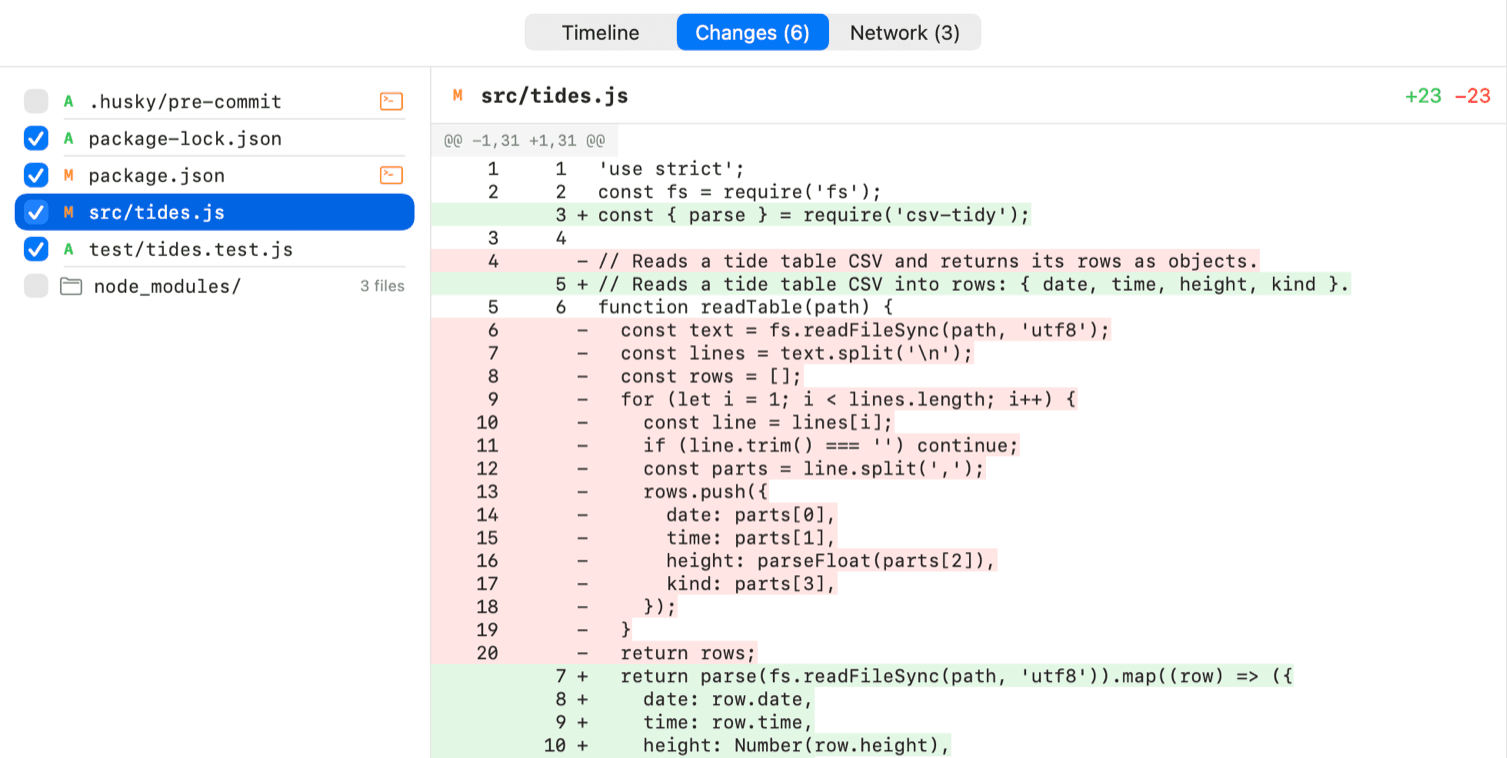Click the +23 additions count
Screen dimensions: 1507x758
(1423, 96)
